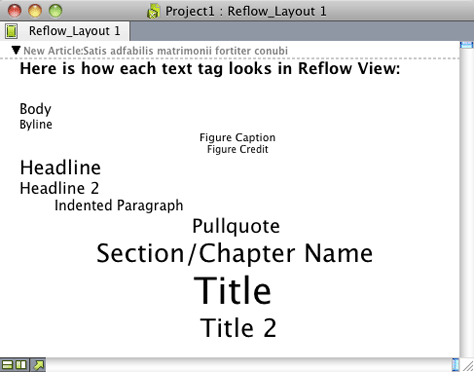Click the "Body" text line
474x372 pixels.
tap(36, 109)
